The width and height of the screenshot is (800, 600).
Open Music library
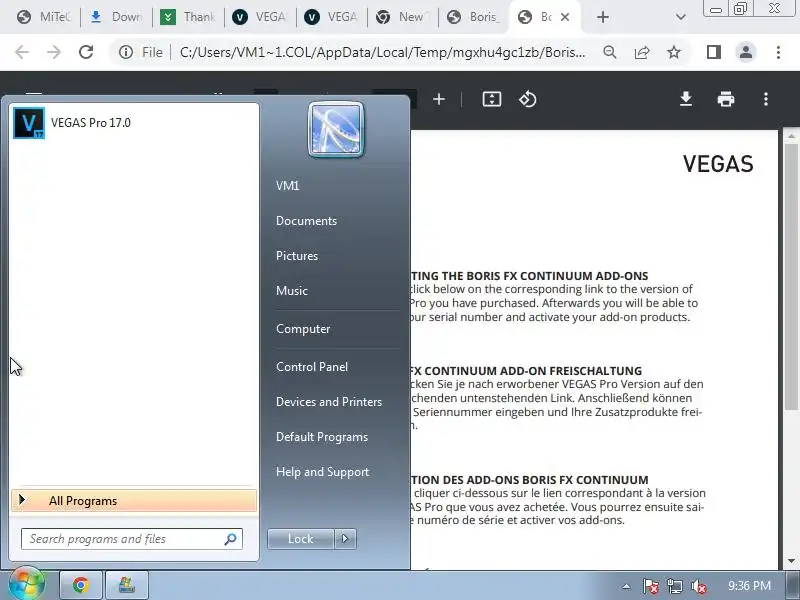pyautogui.click(x=291, y=291)
